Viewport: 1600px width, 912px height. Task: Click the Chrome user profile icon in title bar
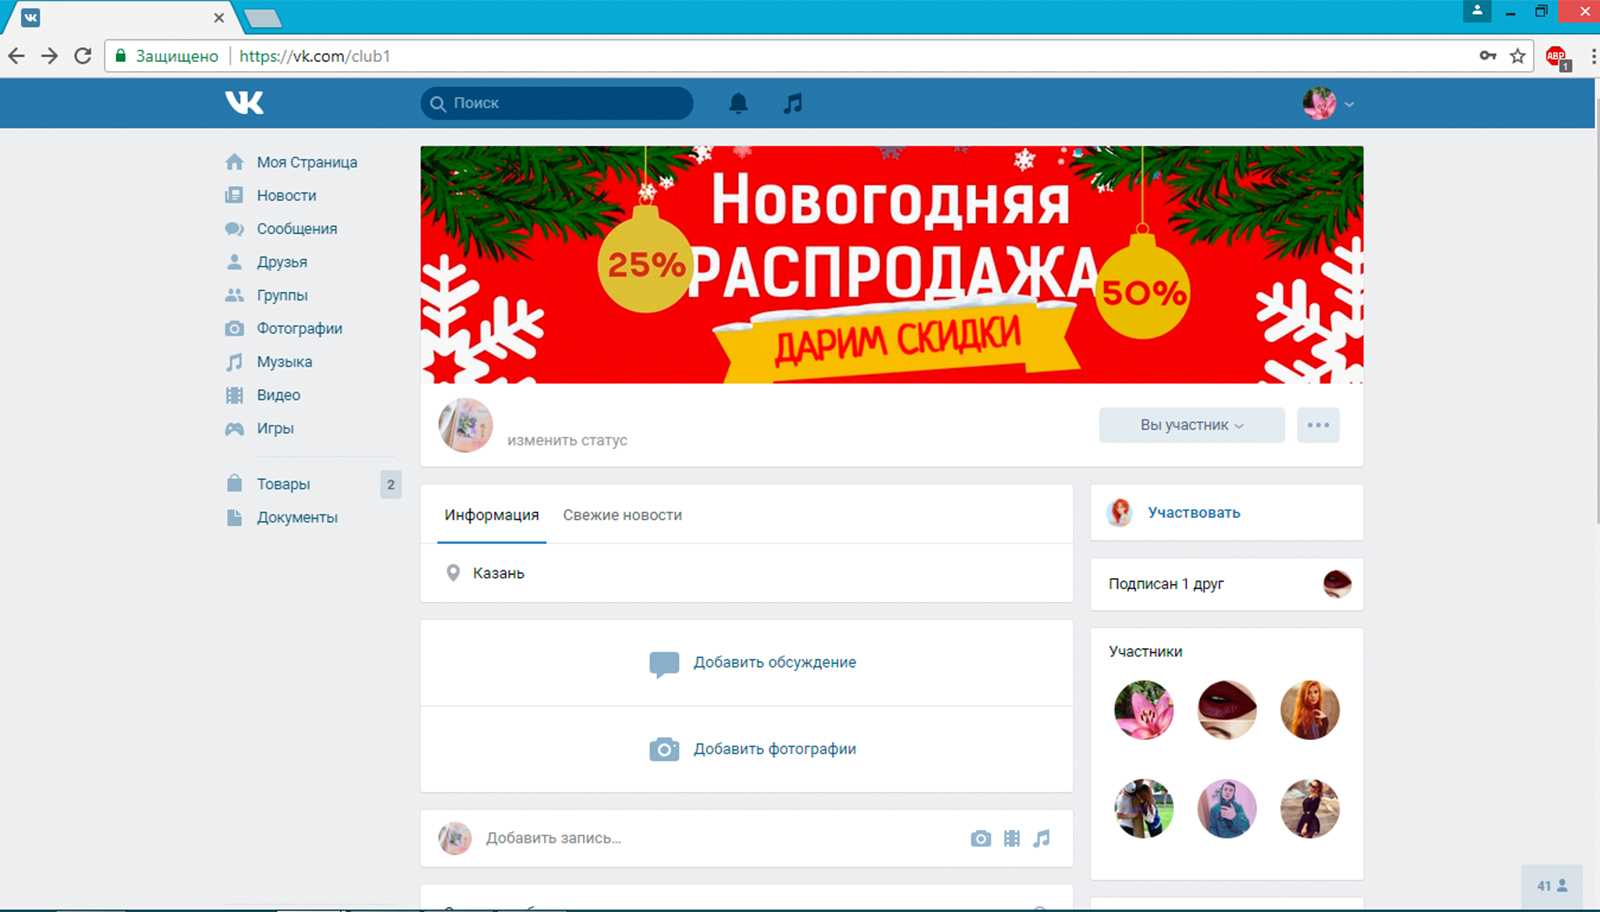coord(1477,11)
